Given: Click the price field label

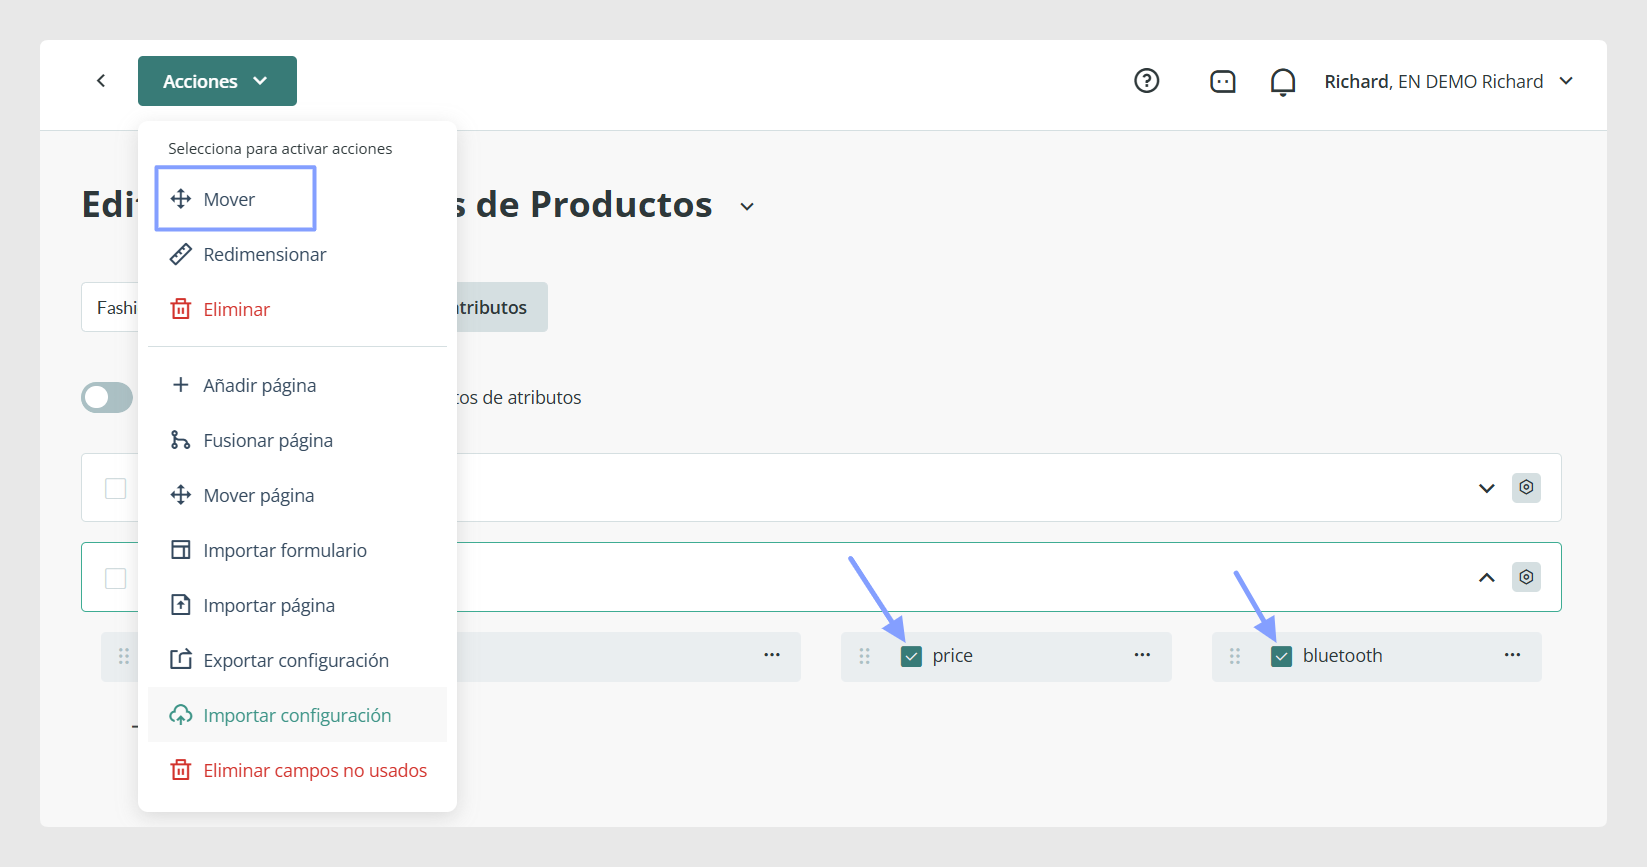Looking at the screenshot, I should (x=952, y=656).
